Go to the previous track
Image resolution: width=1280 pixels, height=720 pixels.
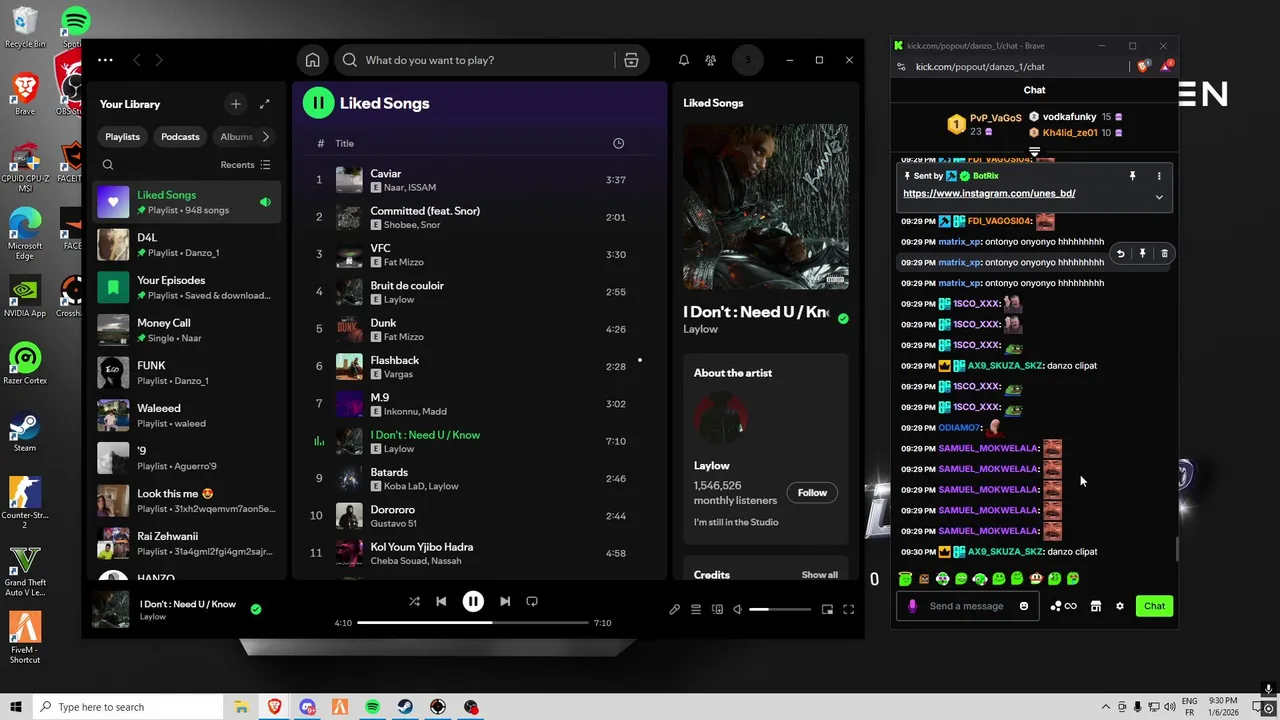(x=441, y=601)
